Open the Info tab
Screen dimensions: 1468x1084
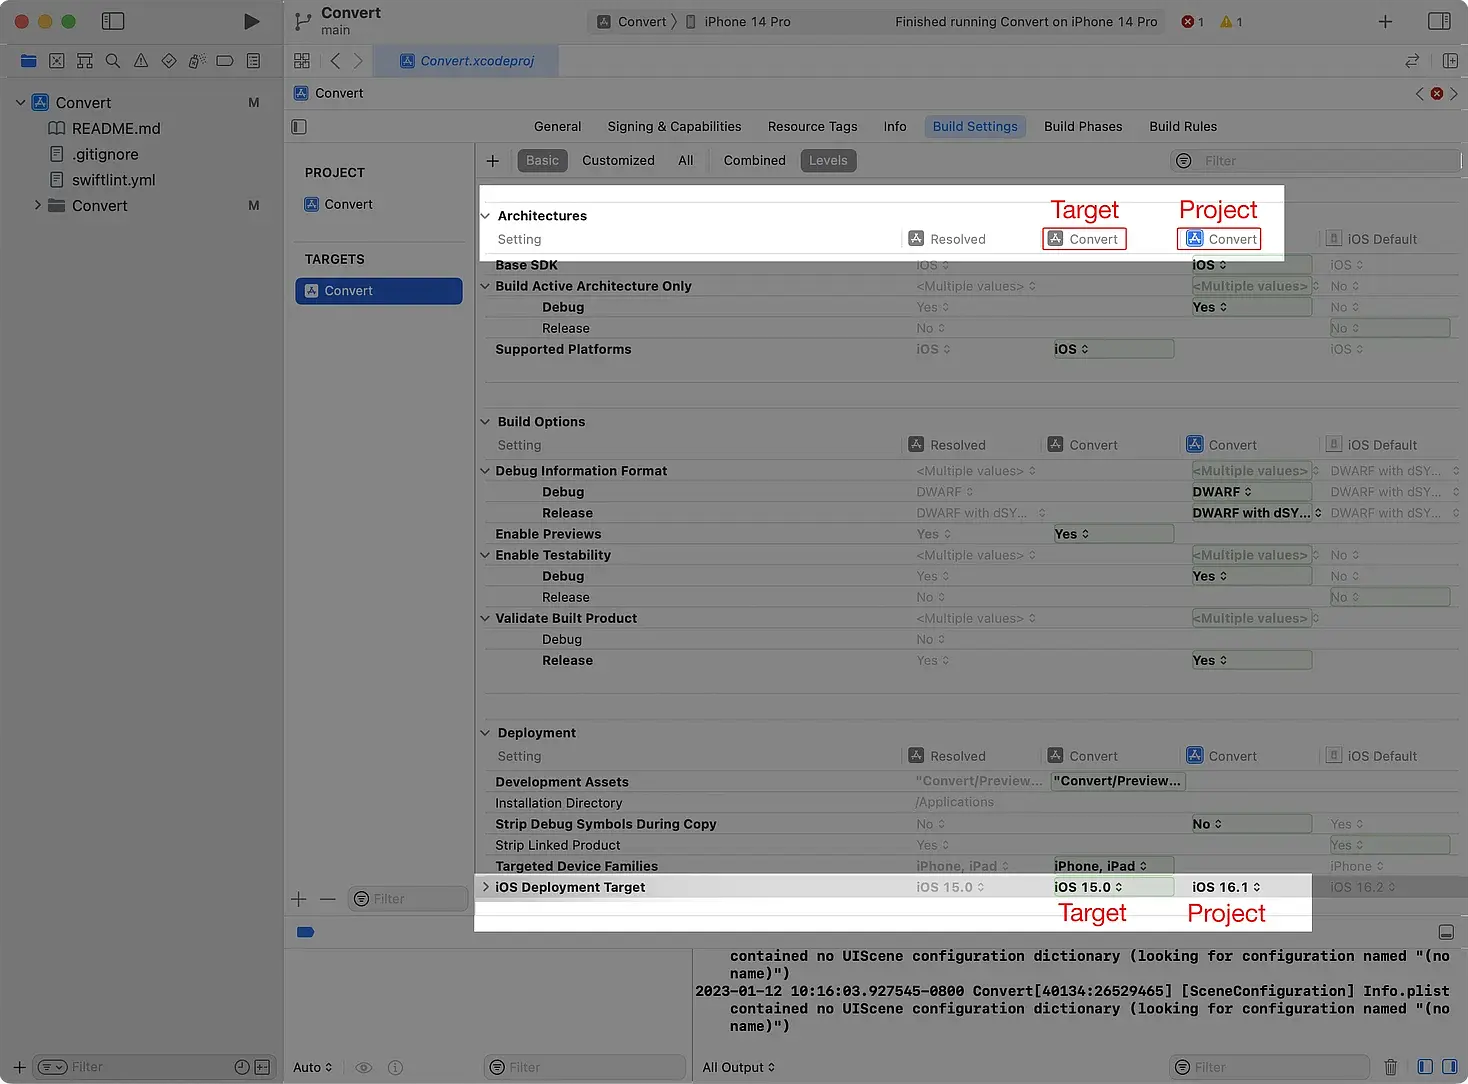(x=895, y=127)
